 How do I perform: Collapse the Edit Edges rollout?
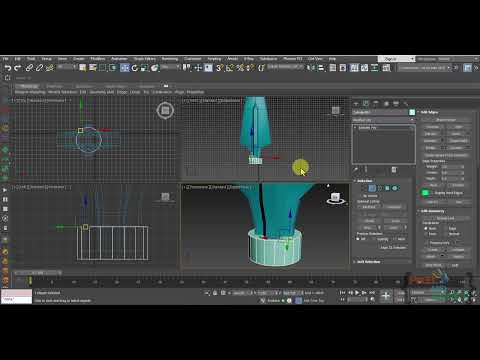(x=428, y=112)
